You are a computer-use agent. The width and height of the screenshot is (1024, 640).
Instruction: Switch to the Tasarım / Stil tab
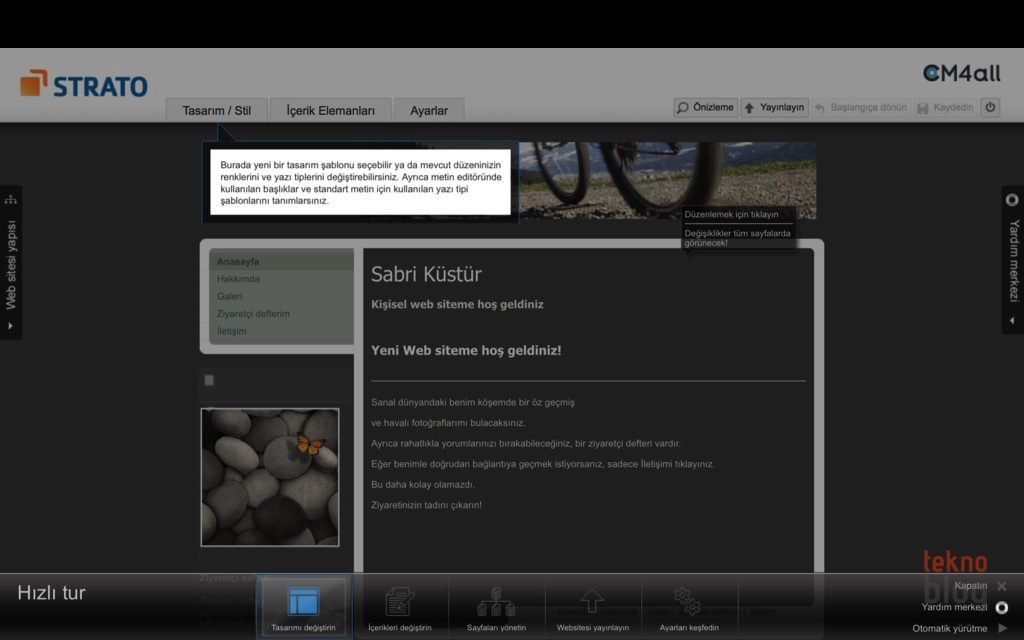pyautogui.click(x=216, y=111)
